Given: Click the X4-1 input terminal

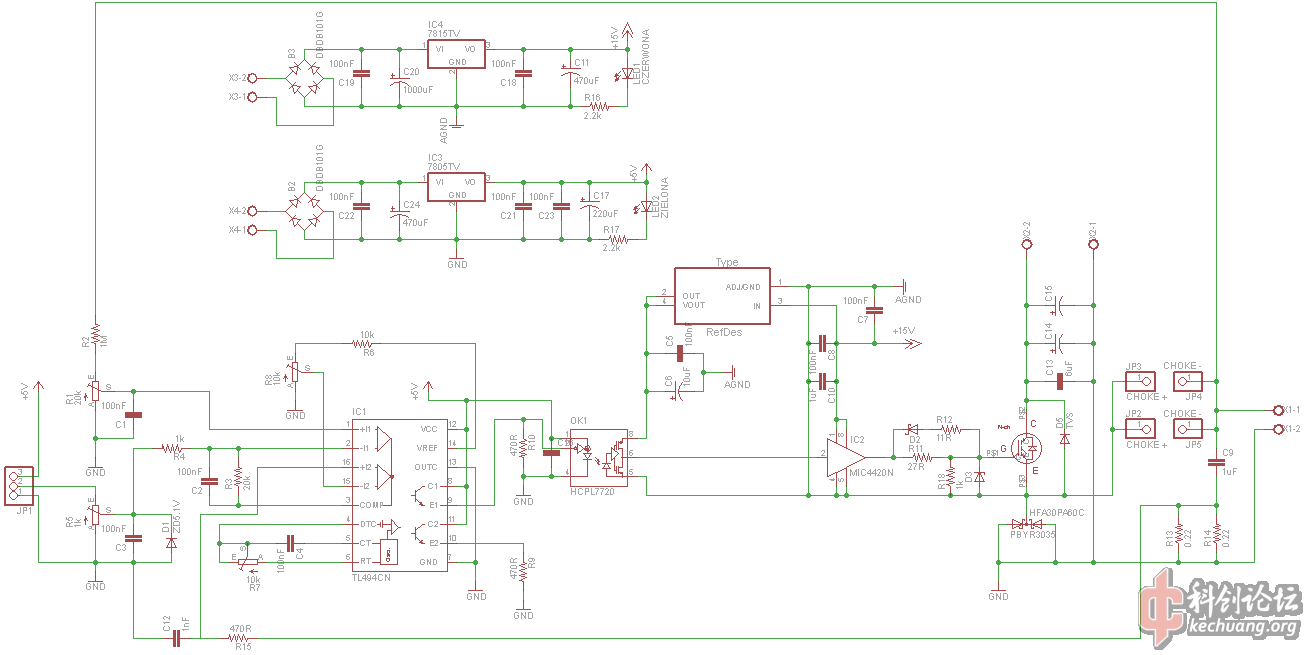Looking at the screenshot, I should [251, 230].
